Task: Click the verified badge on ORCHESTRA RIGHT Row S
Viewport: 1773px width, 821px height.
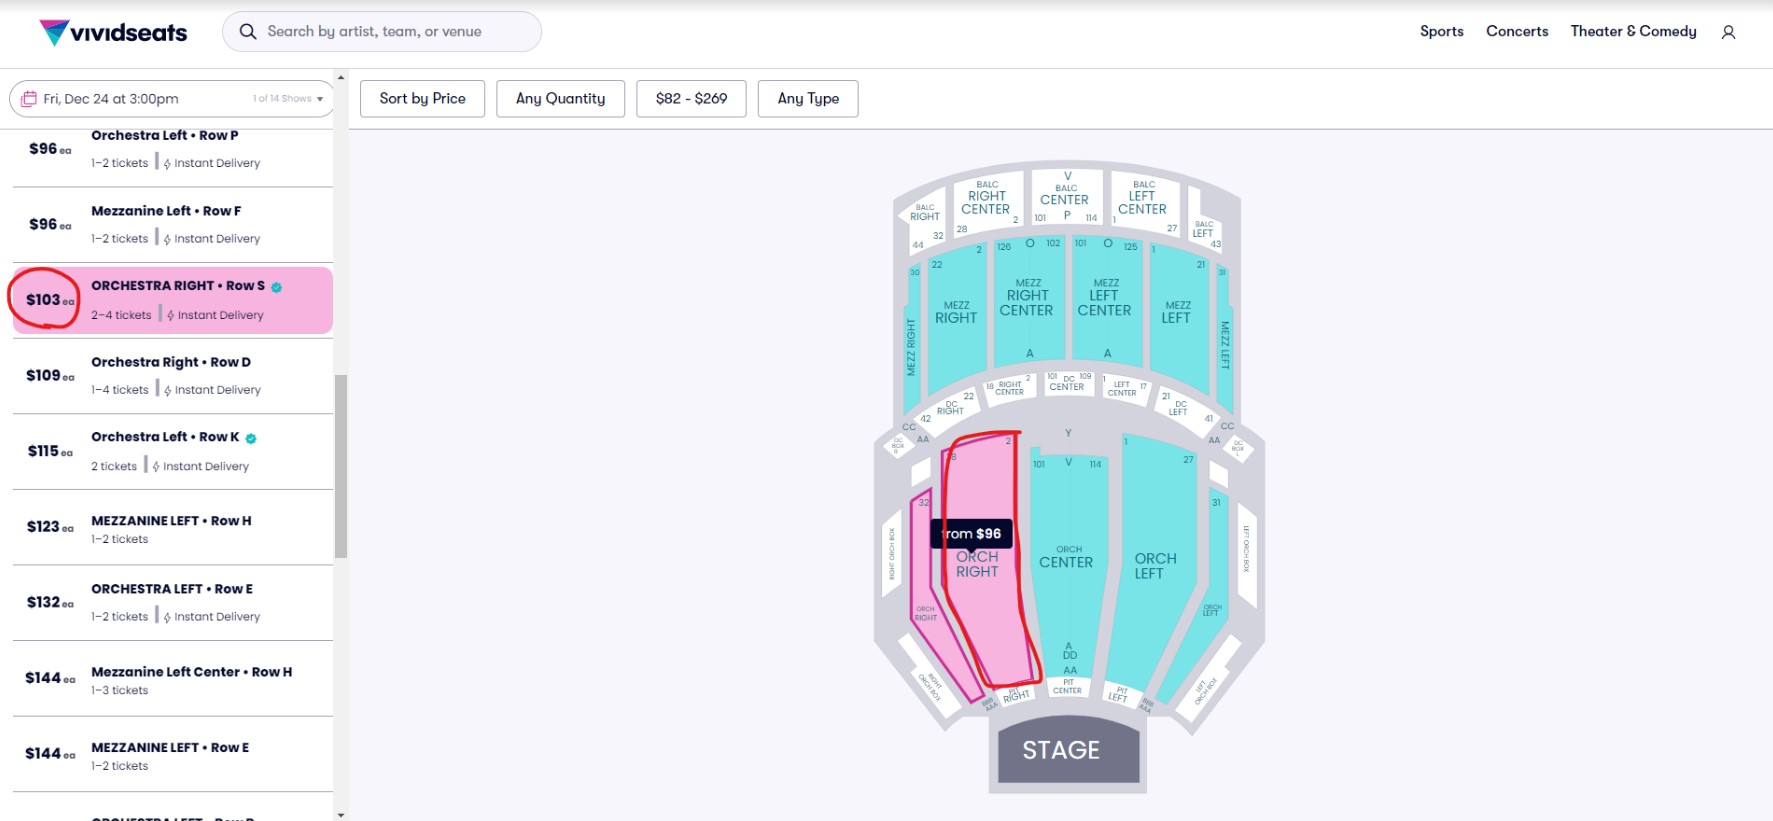Action: click(x=276, y=286)
